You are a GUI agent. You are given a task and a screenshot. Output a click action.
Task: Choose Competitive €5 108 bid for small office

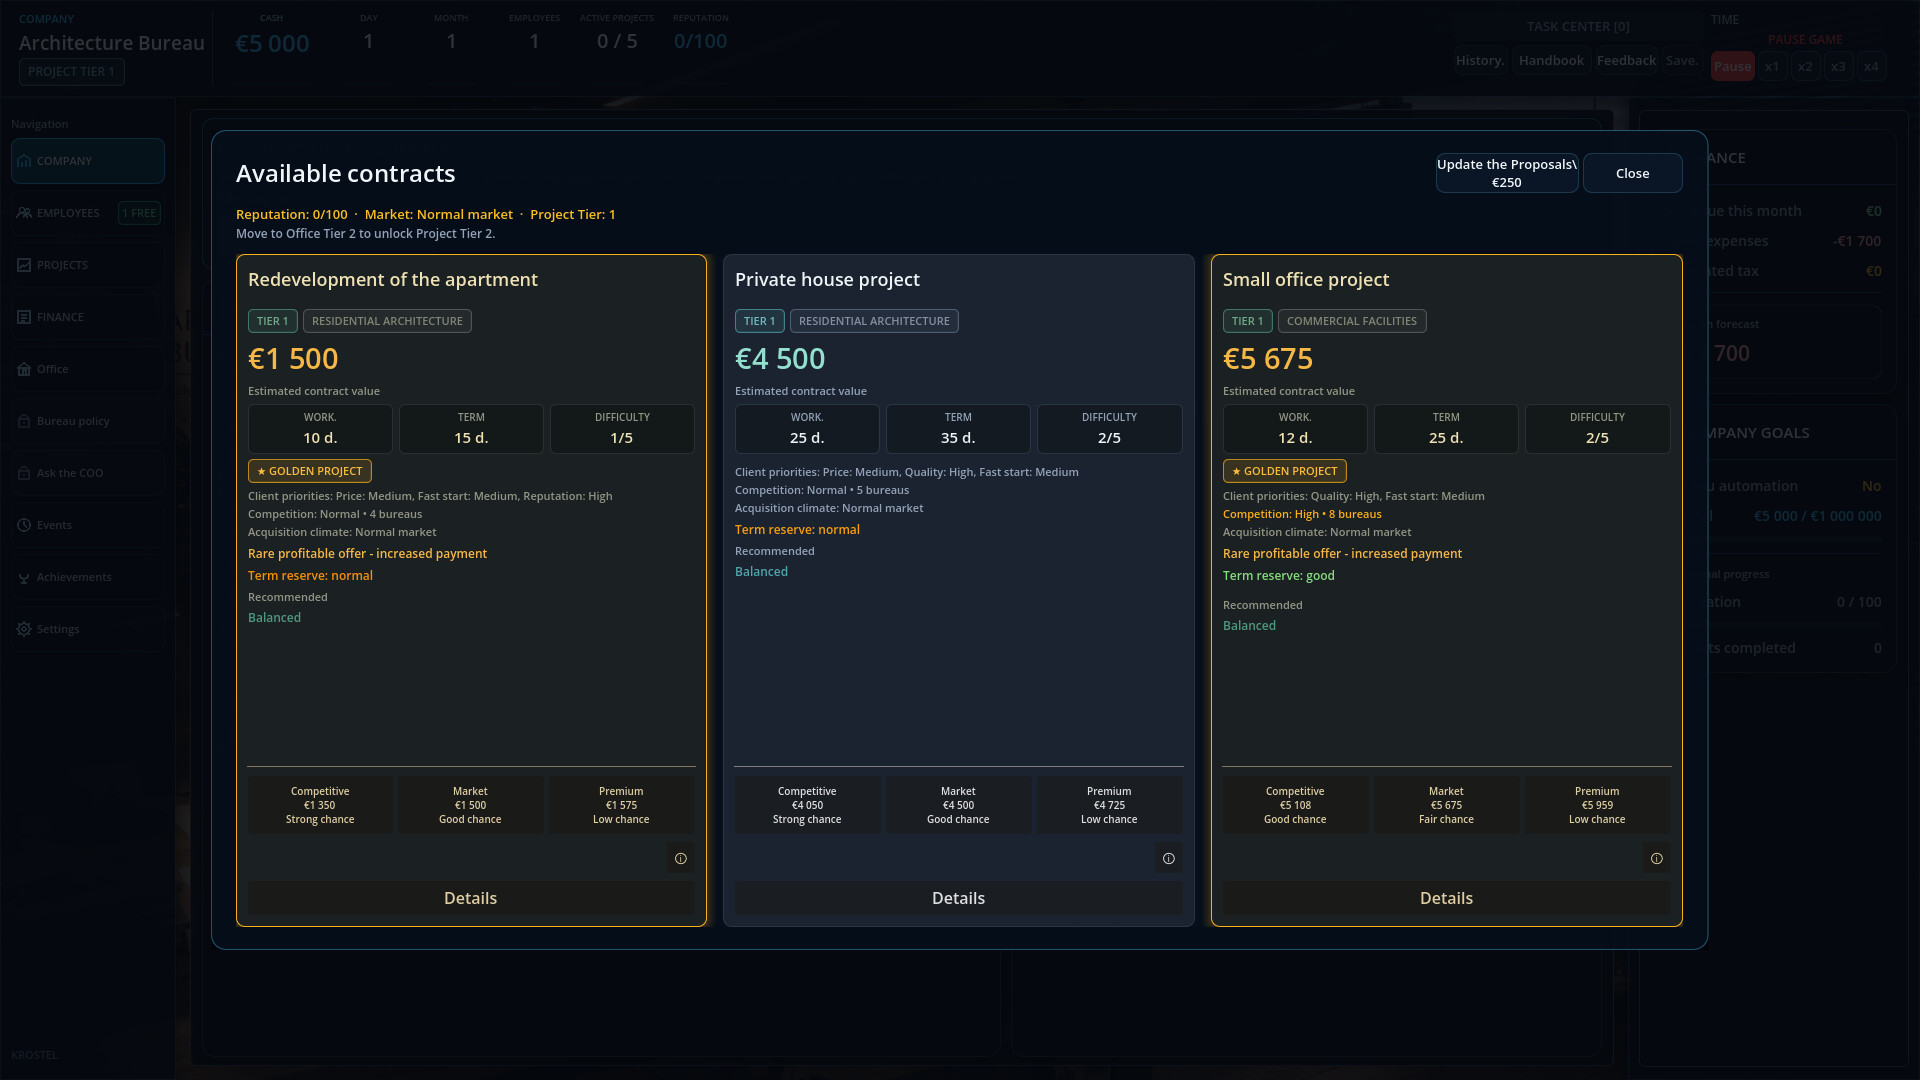click(x=1295, y=805)
